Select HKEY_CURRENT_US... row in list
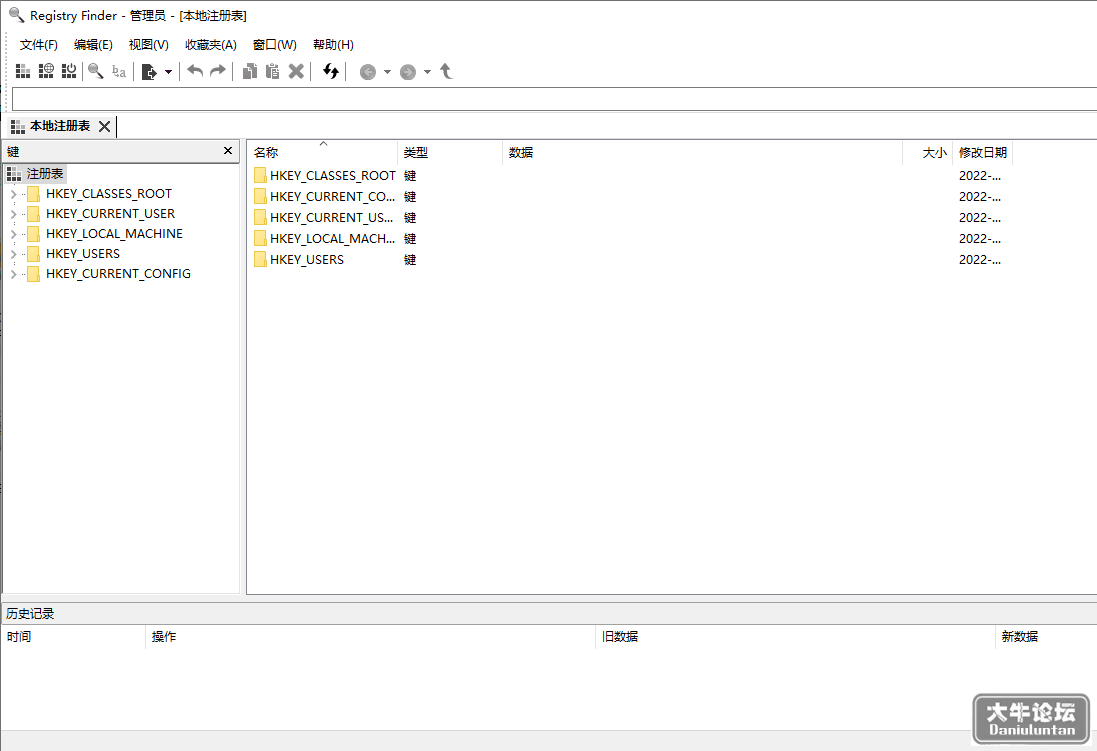1097x751 pixels. [630, 218]
